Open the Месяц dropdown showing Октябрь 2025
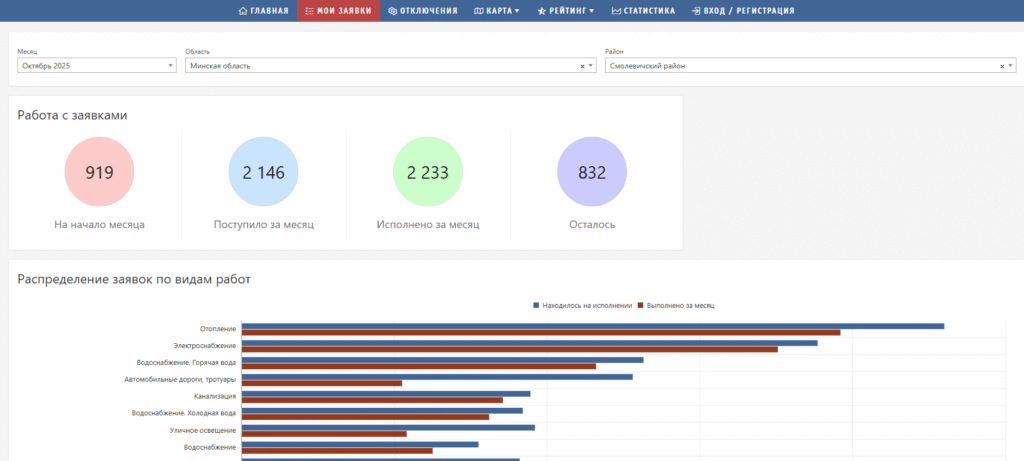The height and width of the screenshot is (461, 1024). pyautogui.click(x=96, y=66)
